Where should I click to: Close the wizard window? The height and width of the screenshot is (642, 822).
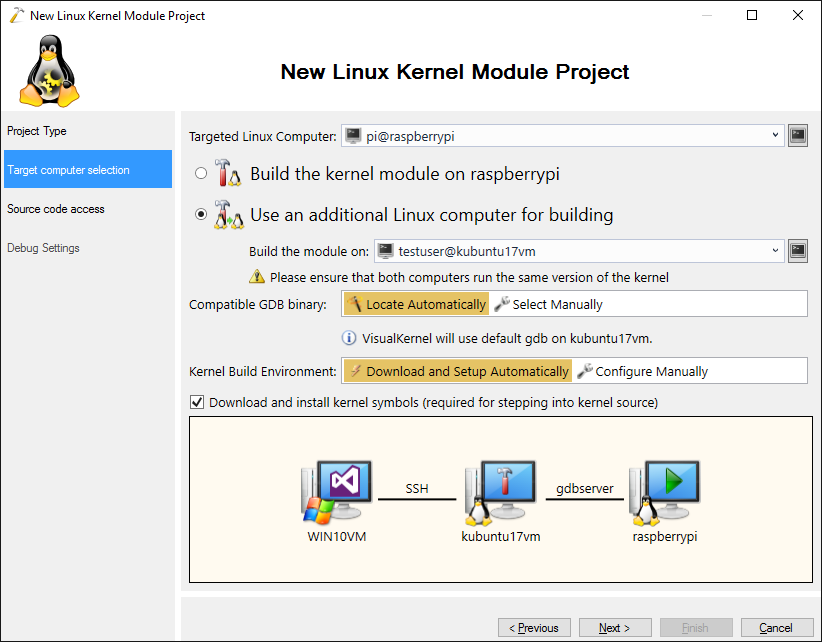[797, 15]
